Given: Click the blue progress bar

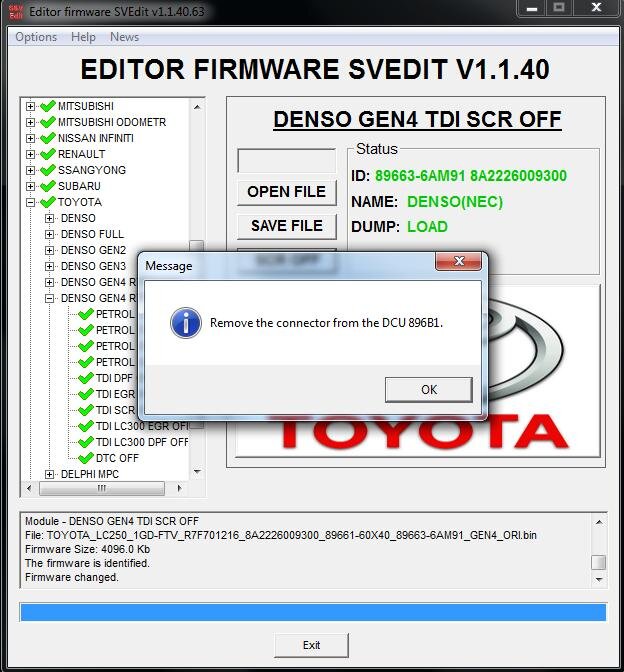Looking at the screenshot, I should [x=313, y=612].
